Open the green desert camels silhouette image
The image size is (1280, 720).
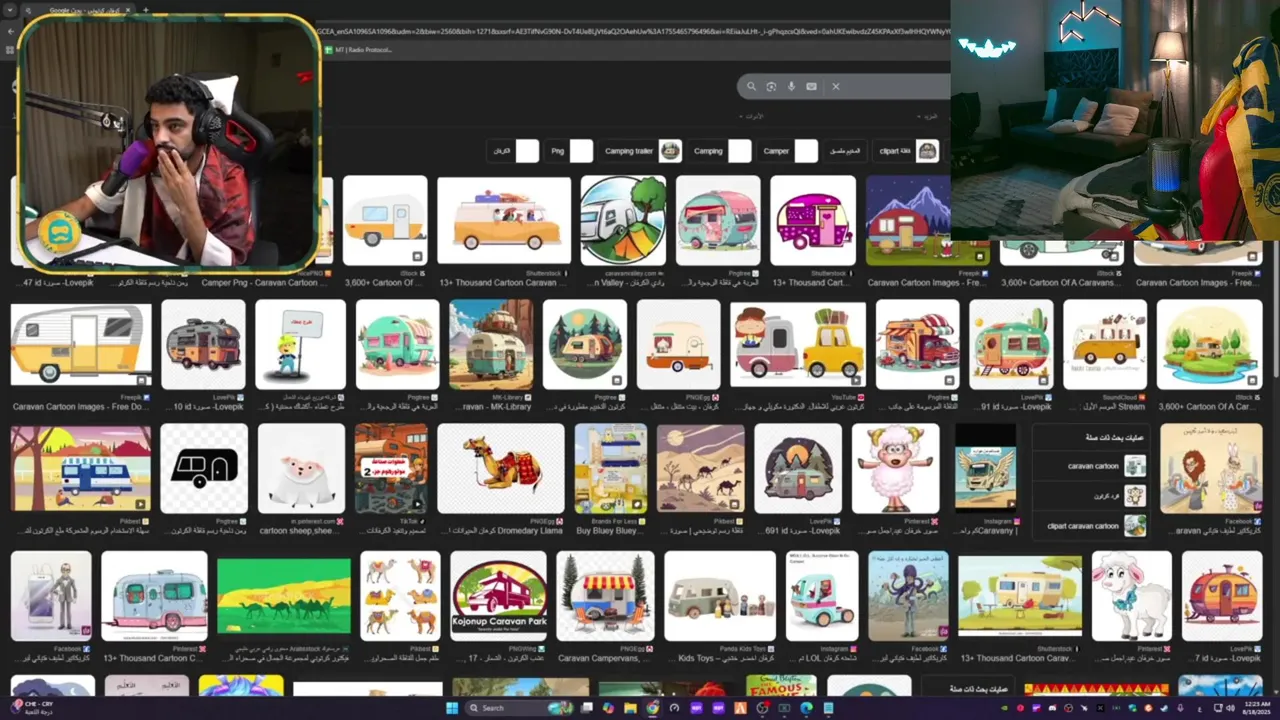[x=284, y=596]
